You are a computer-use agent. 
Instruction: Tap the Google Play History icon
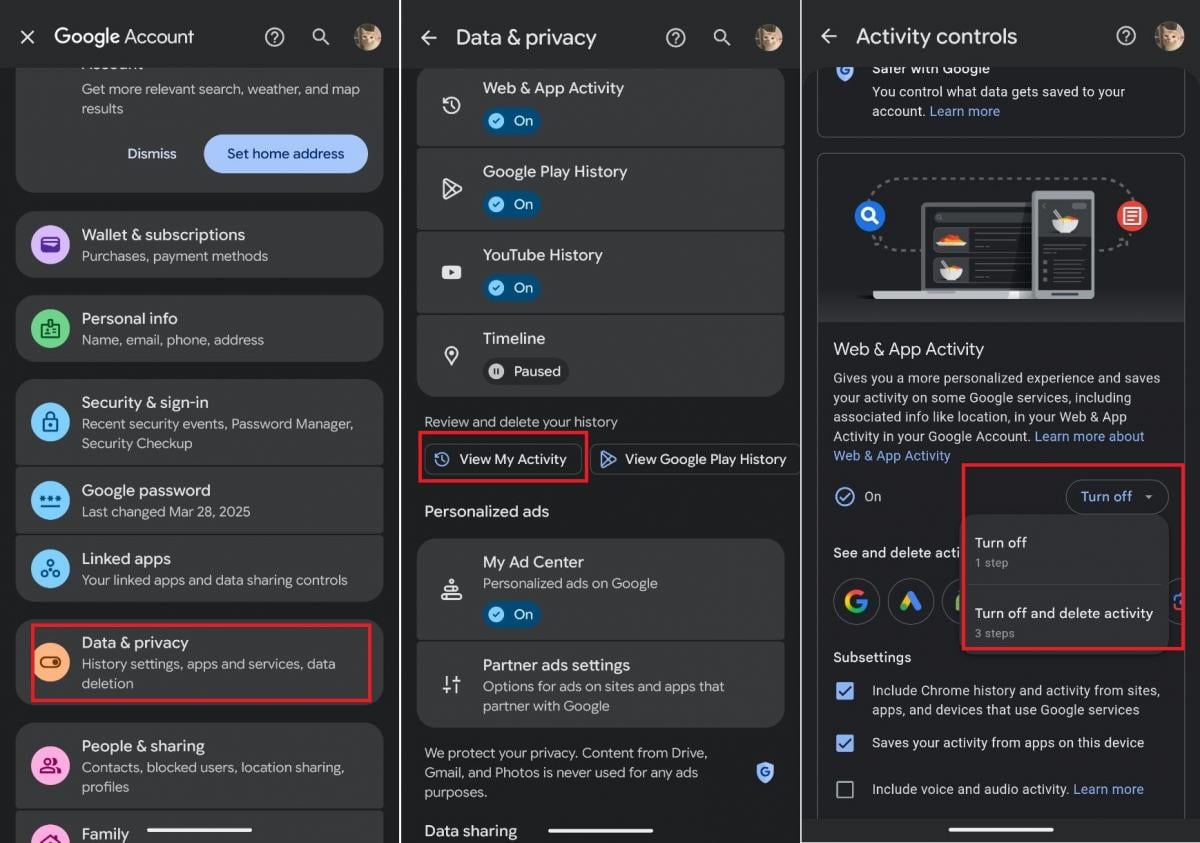coord(452,188)
